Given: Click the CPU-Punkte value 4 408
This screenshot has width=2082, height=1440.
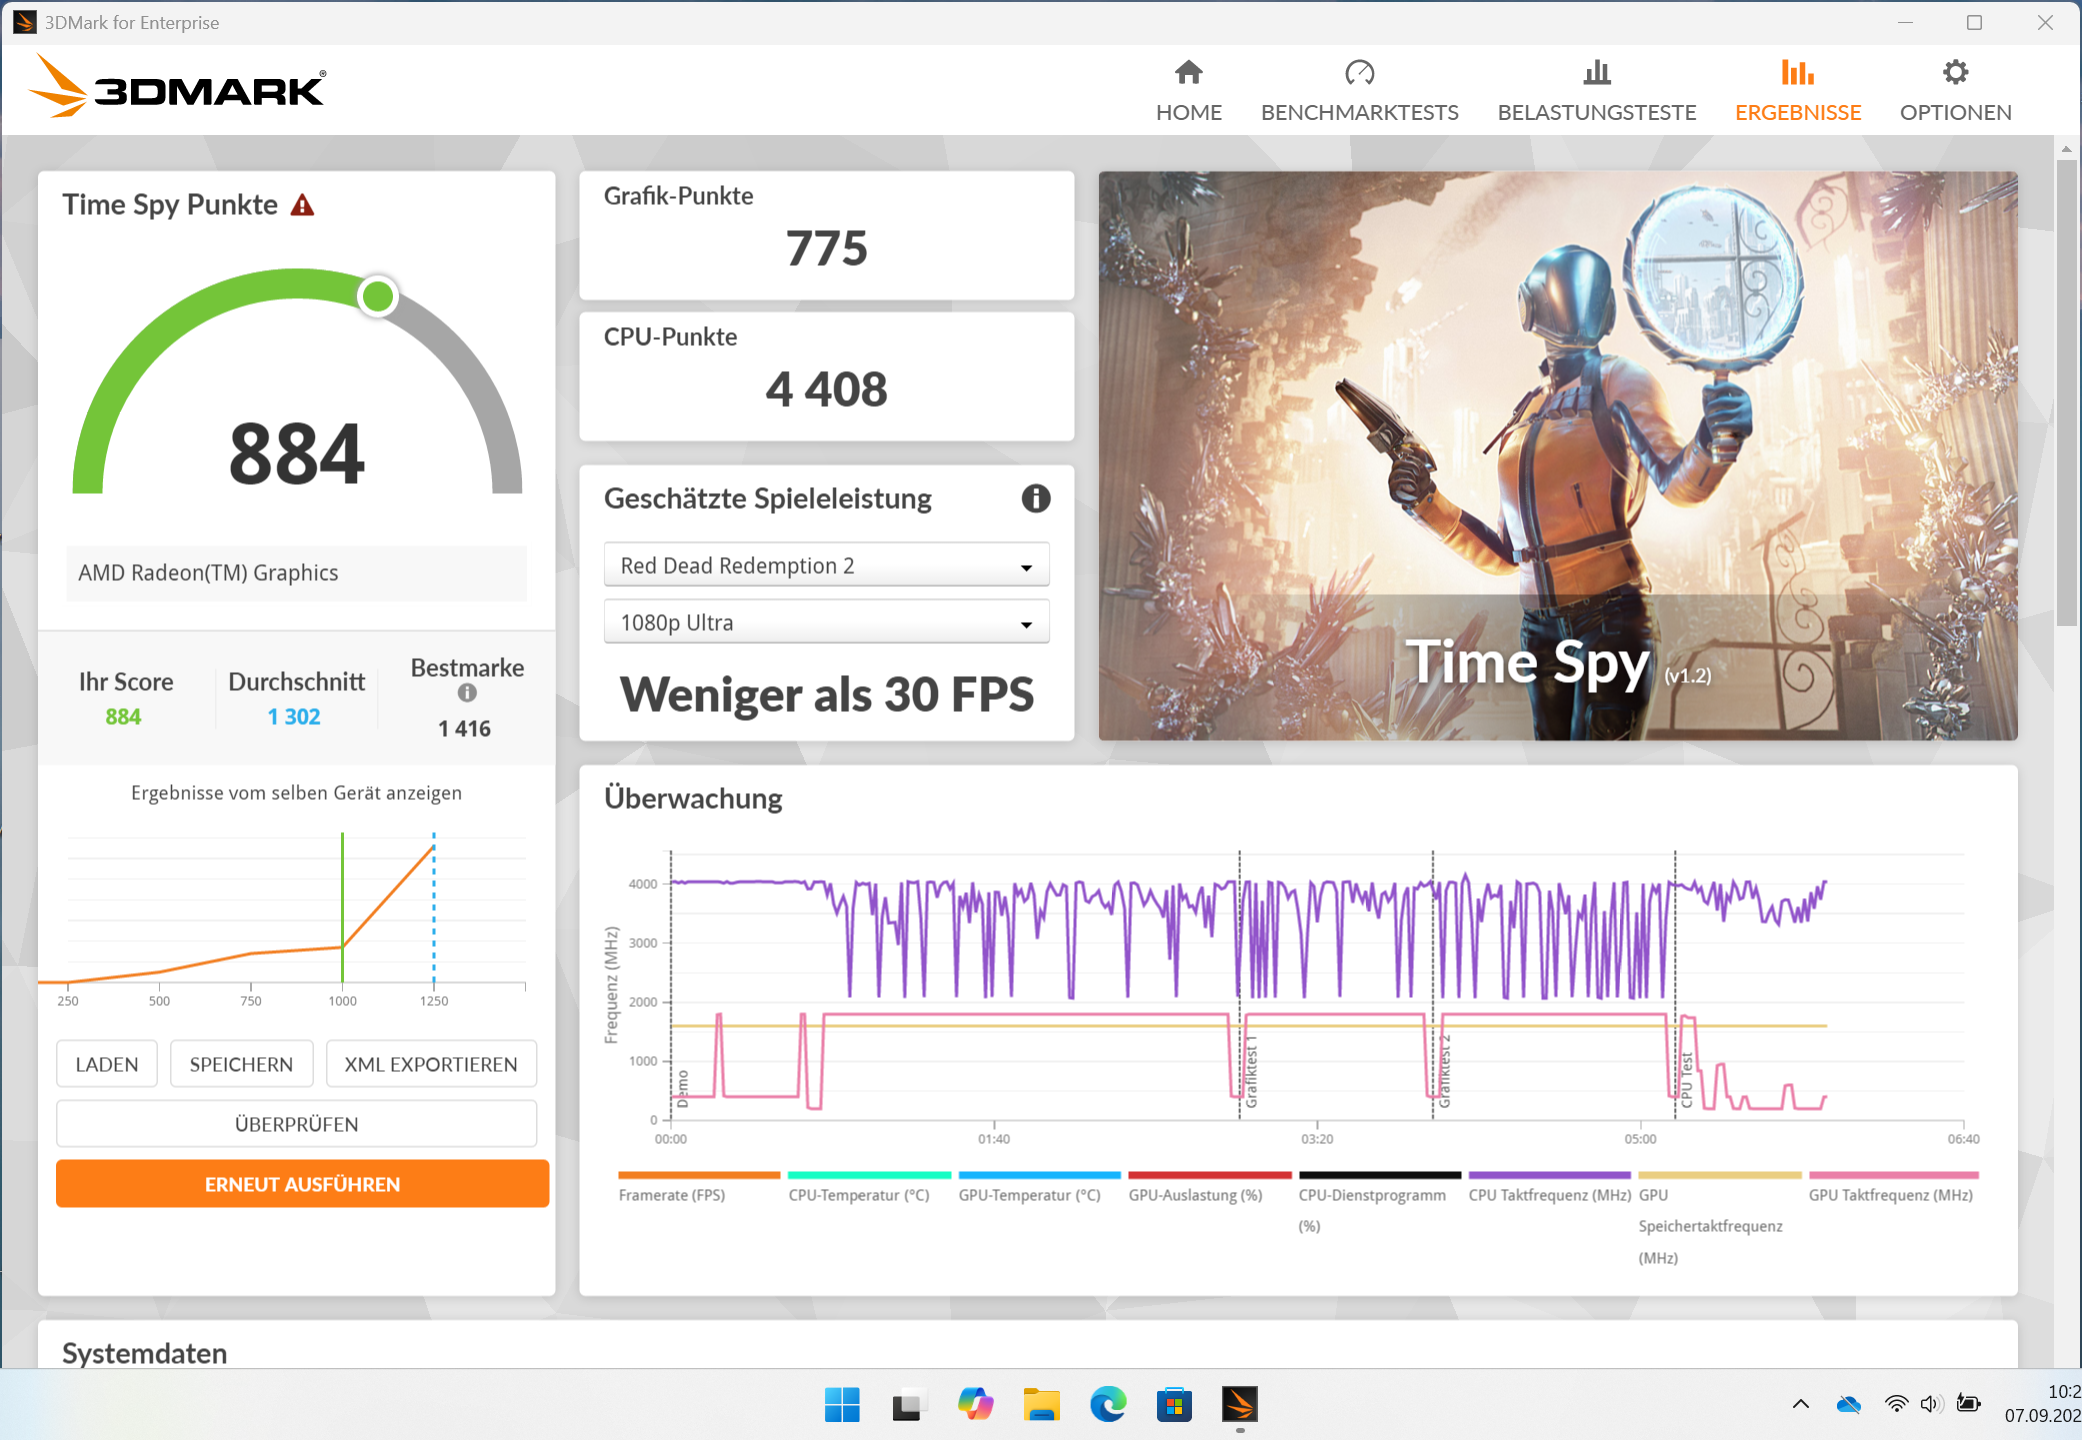Looking at the screenshot, I should (826, 389).
